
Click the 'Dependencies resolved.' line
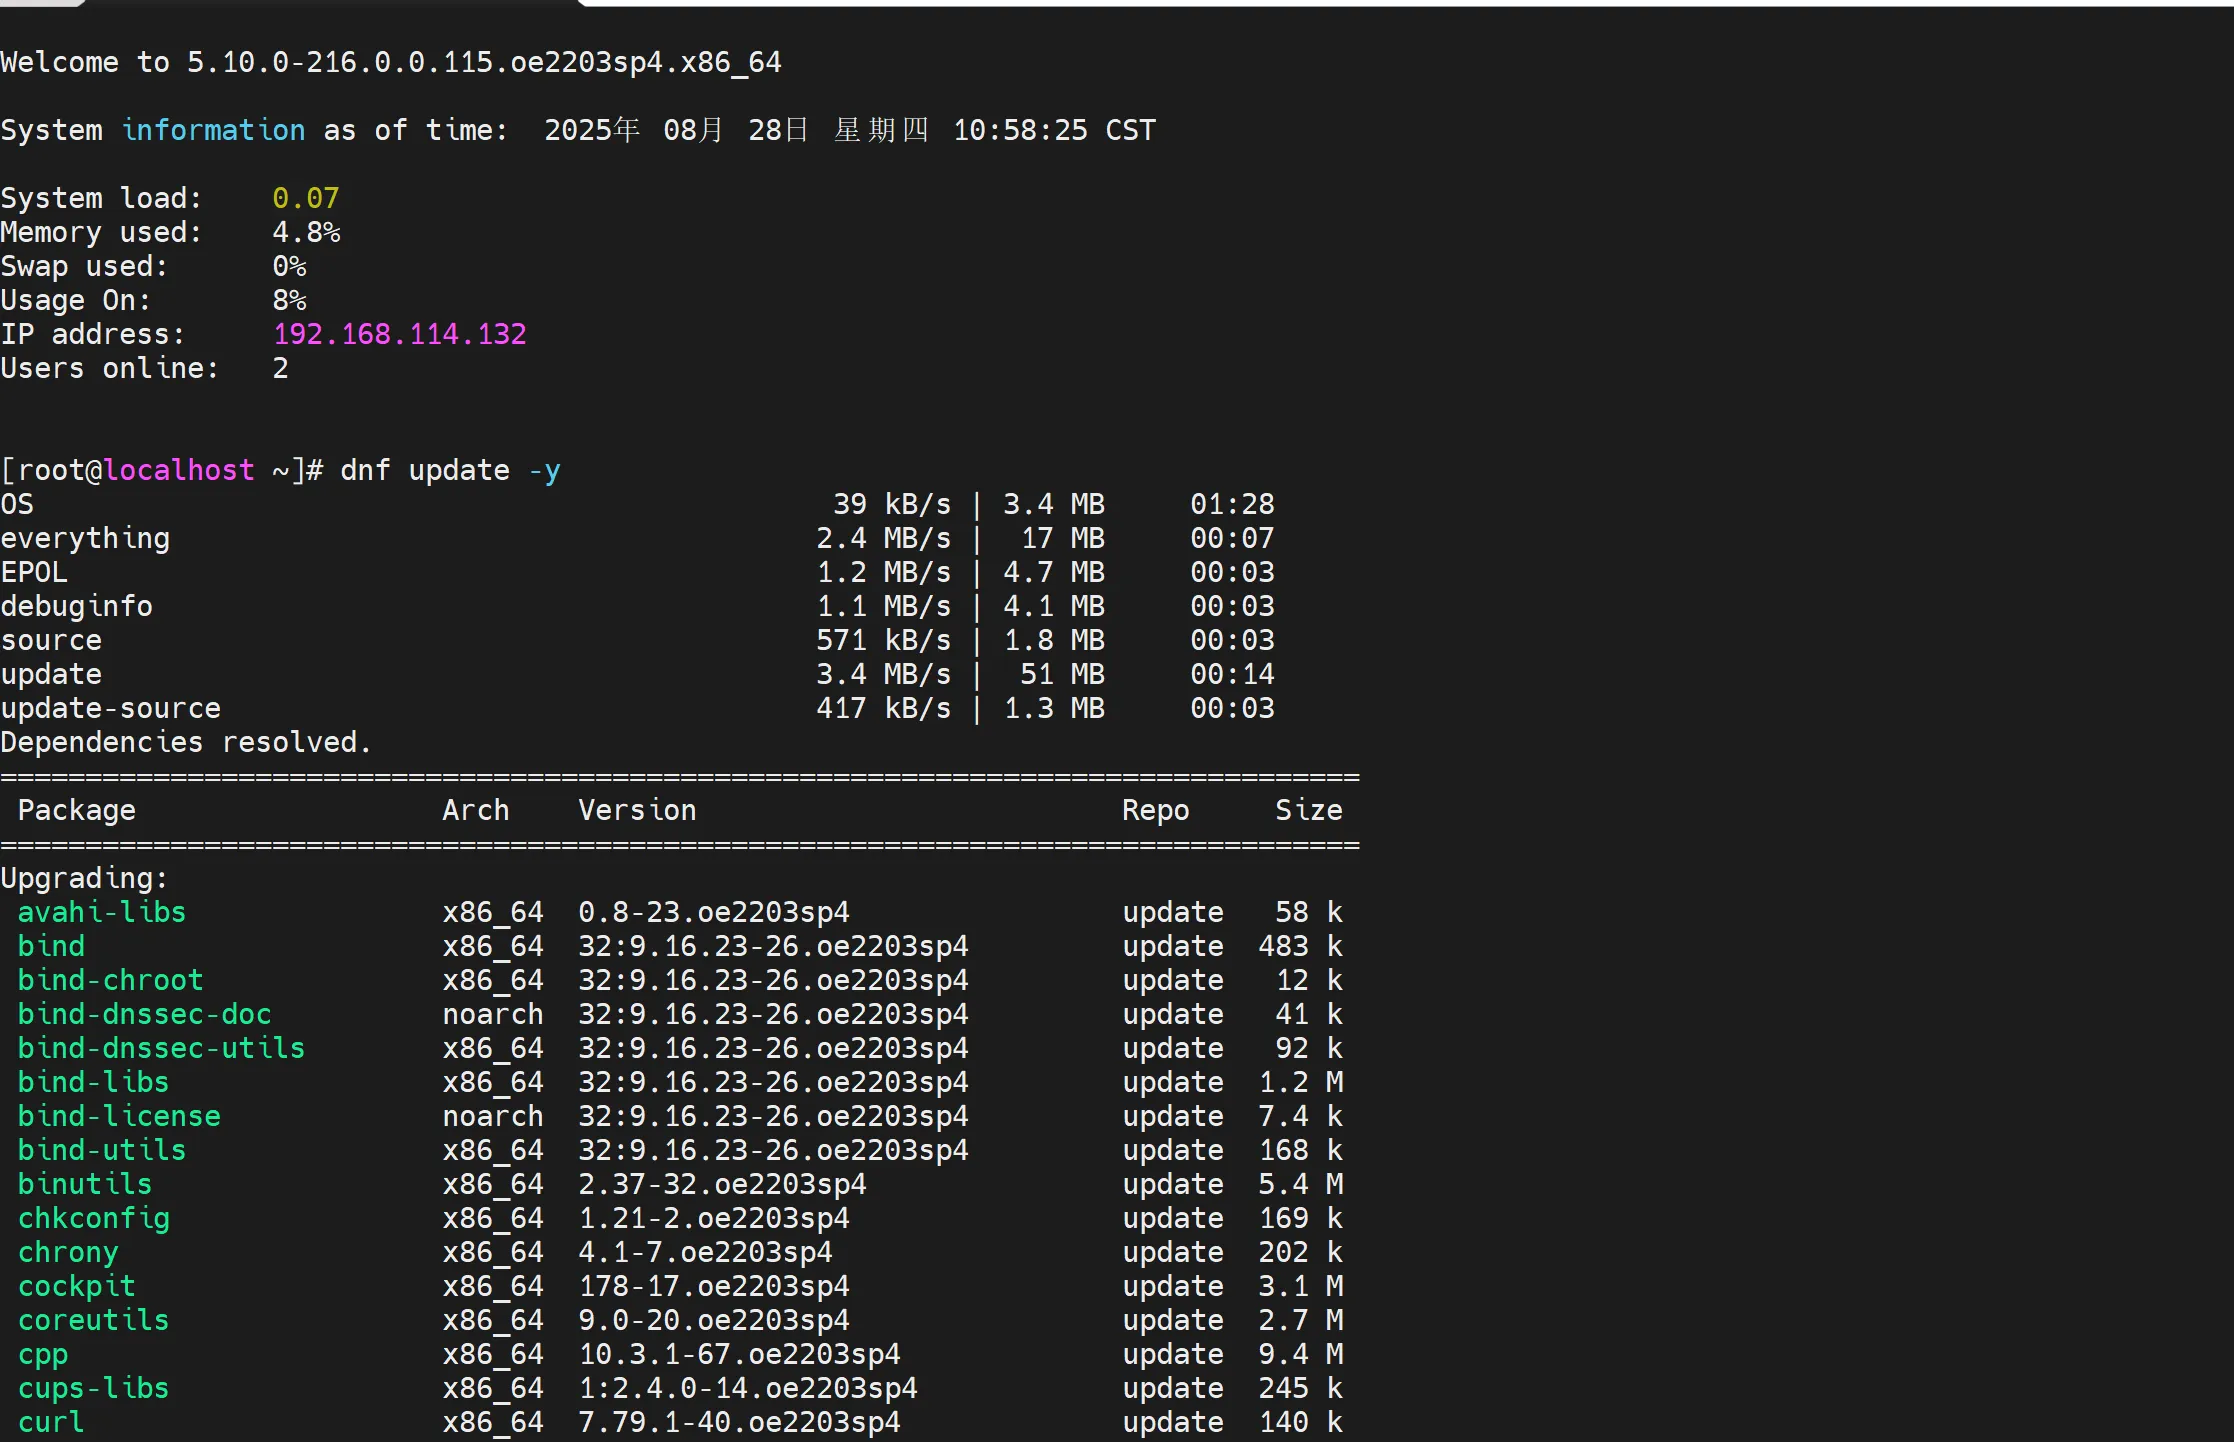tap(187, 743)
